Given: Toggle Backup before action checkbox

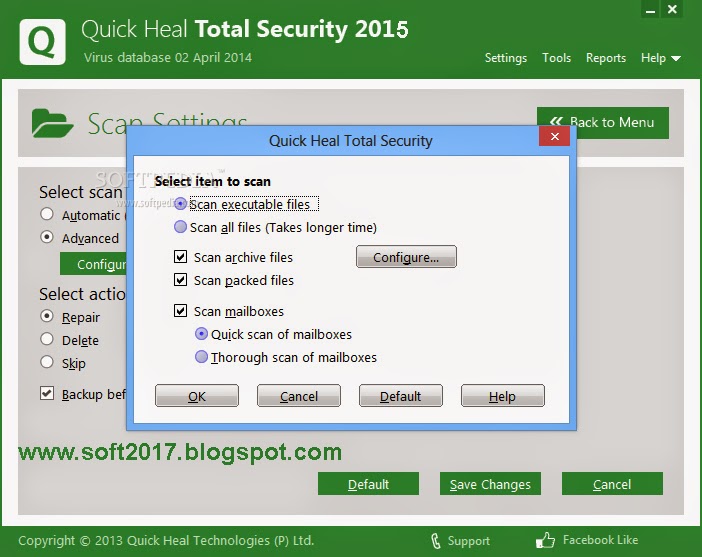Looking at the screenshot, I should coord(47,394).
